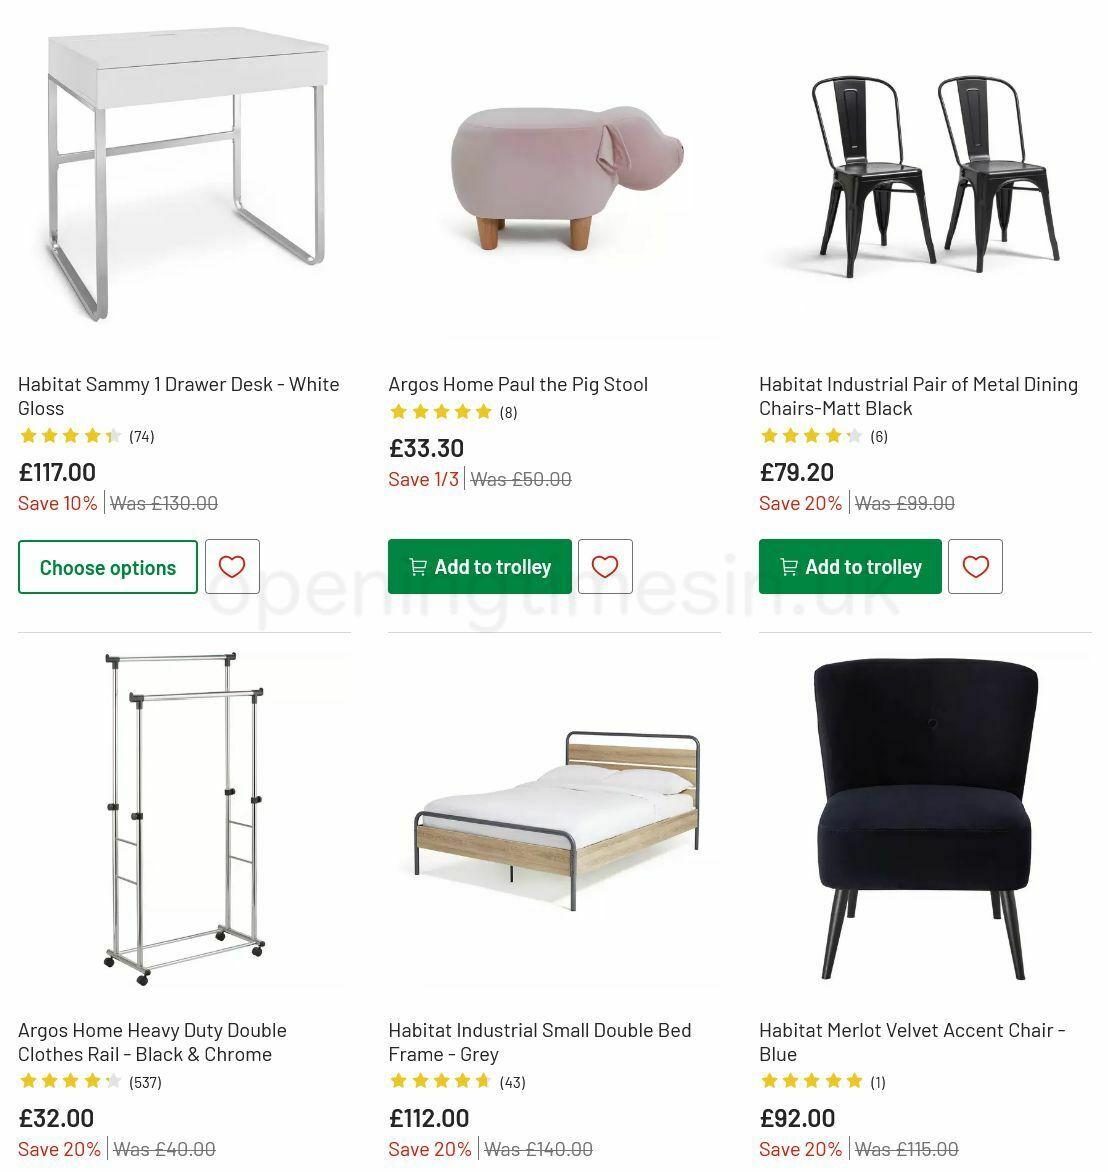Click the trolley icon for the Dining Chairs
Screen dimensions: 1108x1172
coord(789,566)
